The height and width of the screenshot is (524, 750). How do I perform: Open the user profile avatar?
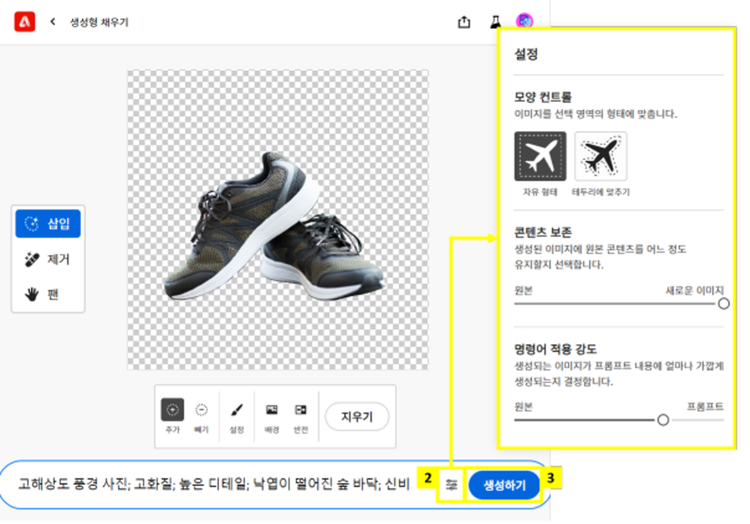(524, 21)
